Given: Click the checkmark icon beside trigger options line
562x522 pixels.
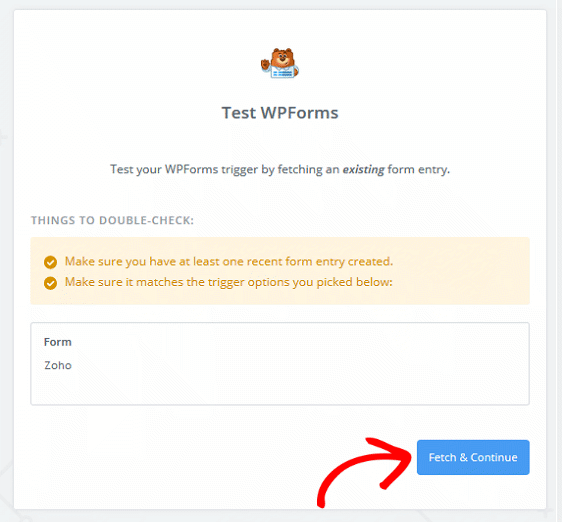Looking at the screenshot, I should pos(50,283).
